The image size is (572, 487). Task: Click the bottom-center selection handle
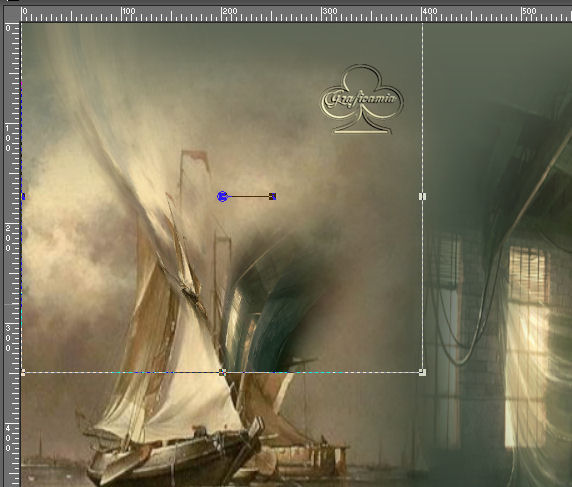(x=222, y=372)
